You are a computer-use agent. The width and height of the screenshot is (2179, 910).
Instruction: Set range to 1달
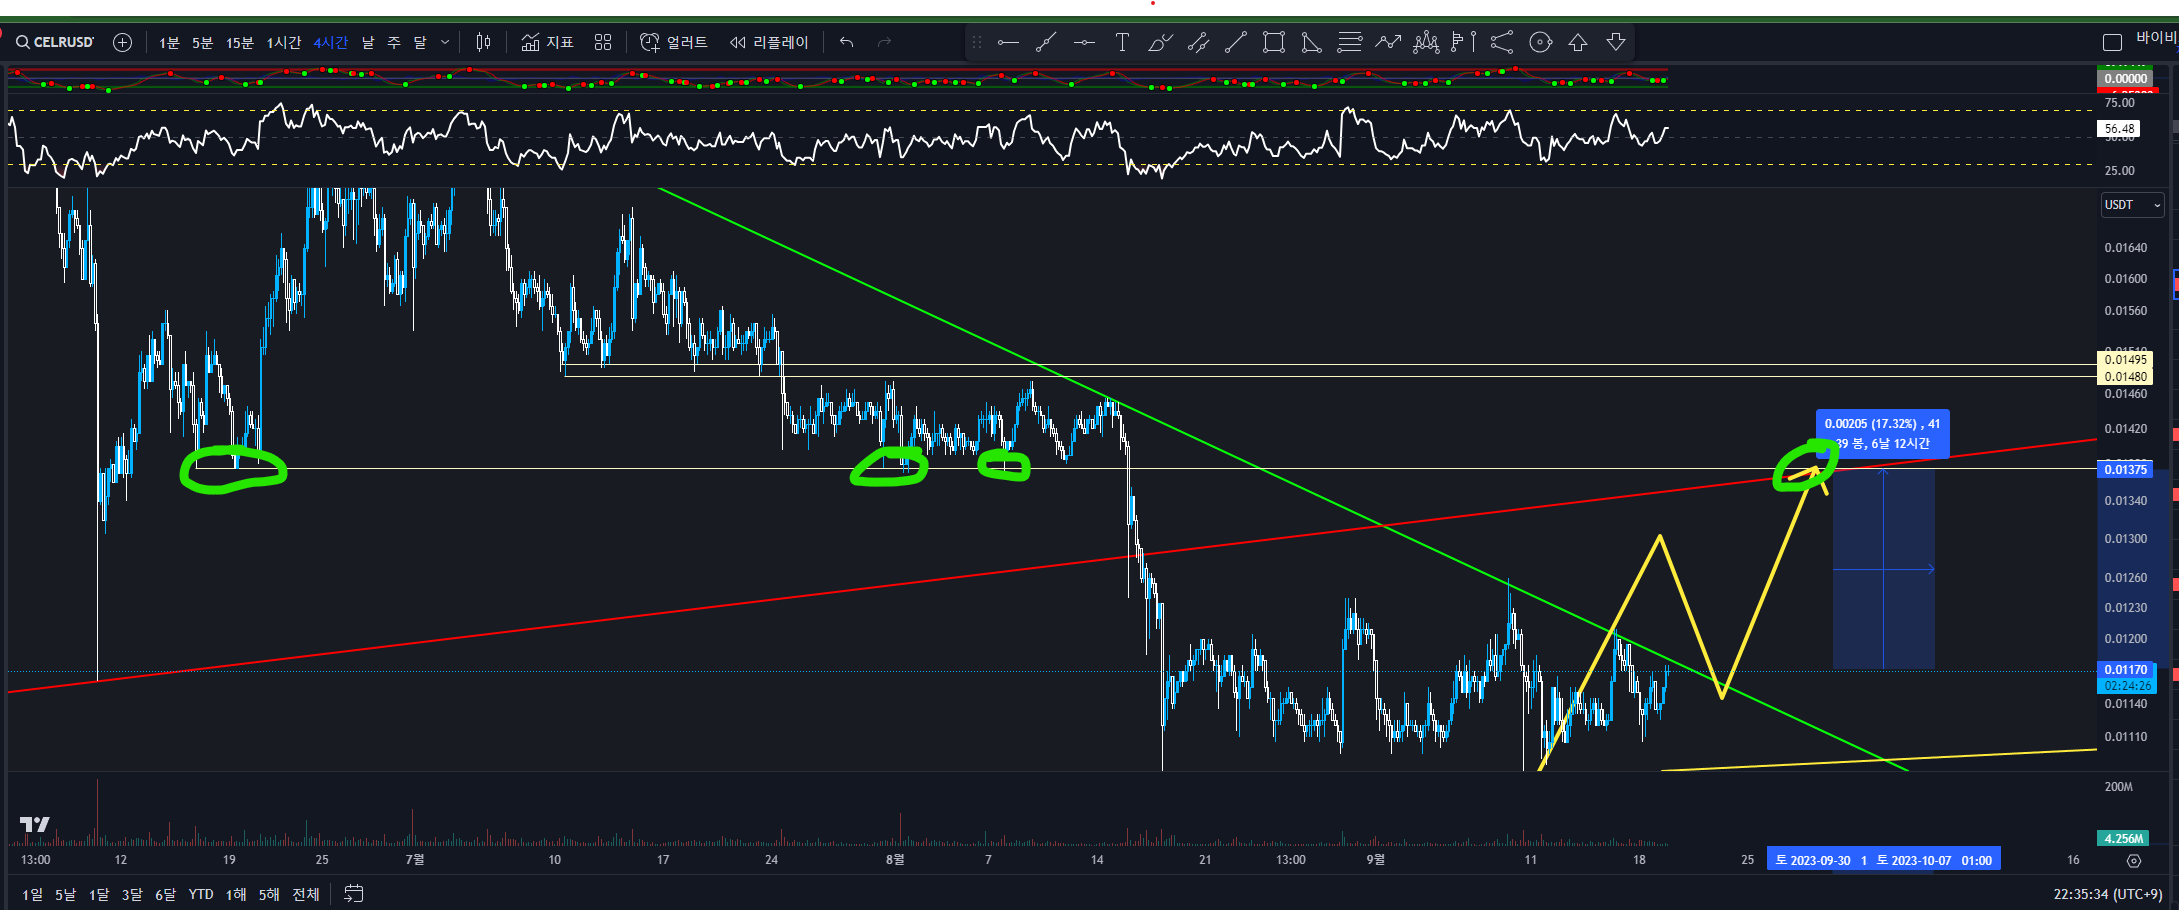(99, 894)
